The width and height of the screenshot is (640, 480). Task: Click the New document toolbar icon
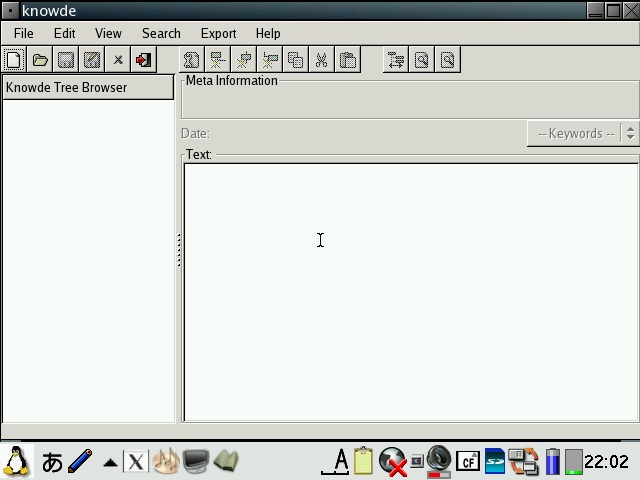click(14, 60)
